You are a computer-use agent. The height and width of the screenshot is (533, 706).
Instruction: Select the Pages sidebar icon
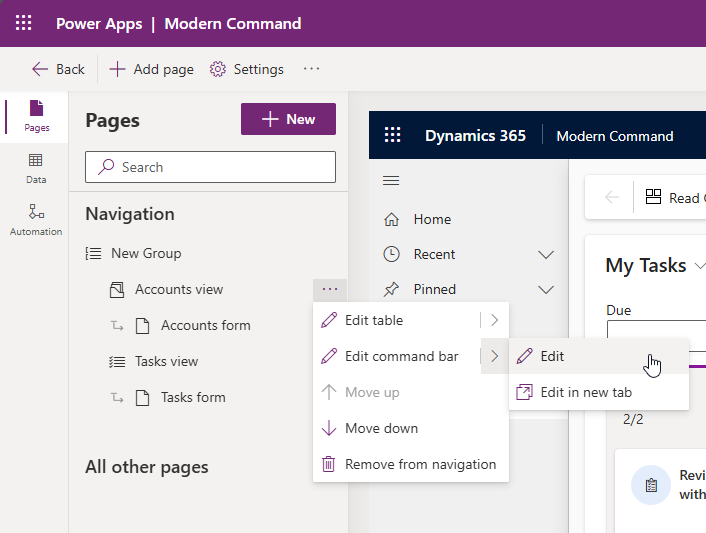[36, 116]
